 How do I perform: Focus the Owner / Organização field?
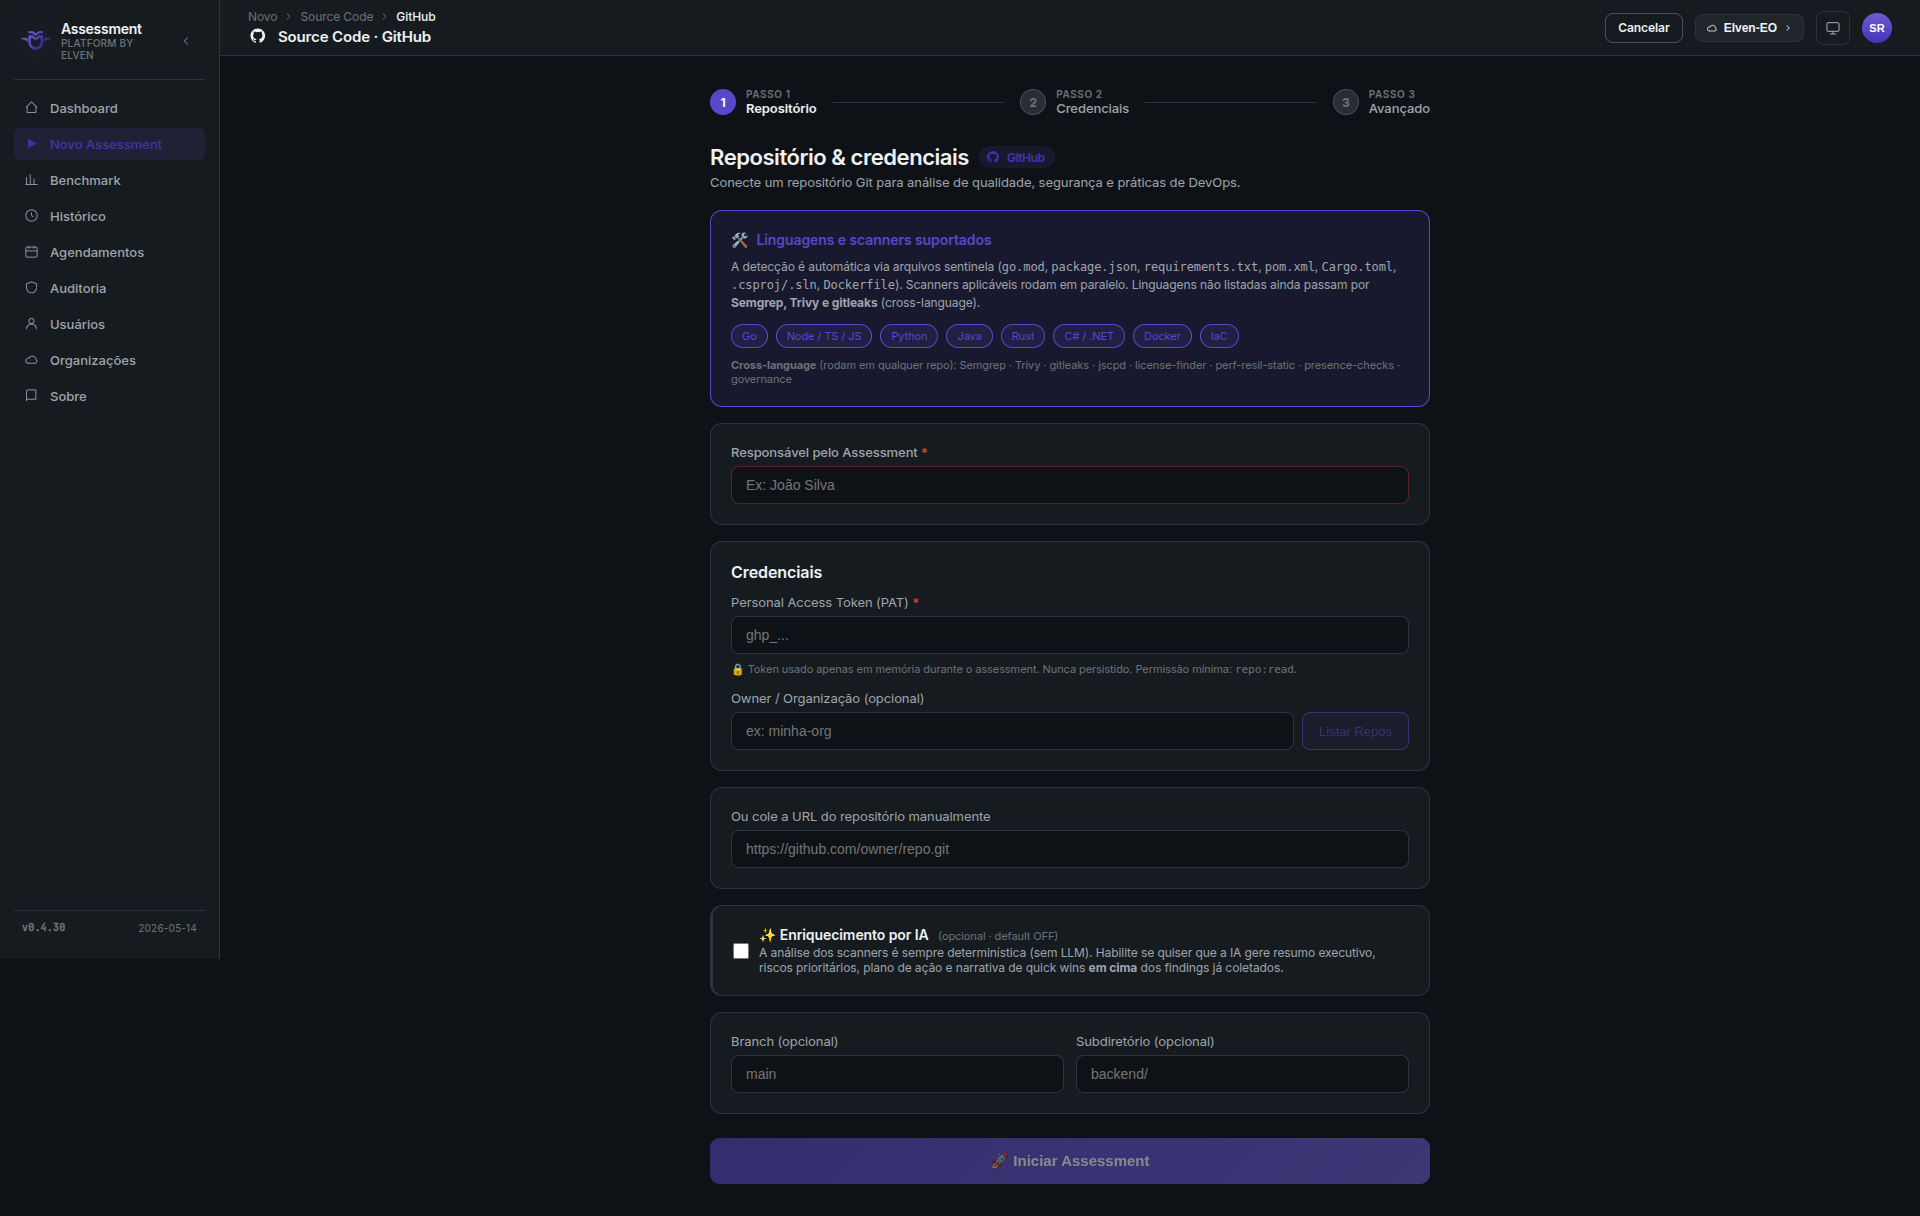click(1012, 731)
